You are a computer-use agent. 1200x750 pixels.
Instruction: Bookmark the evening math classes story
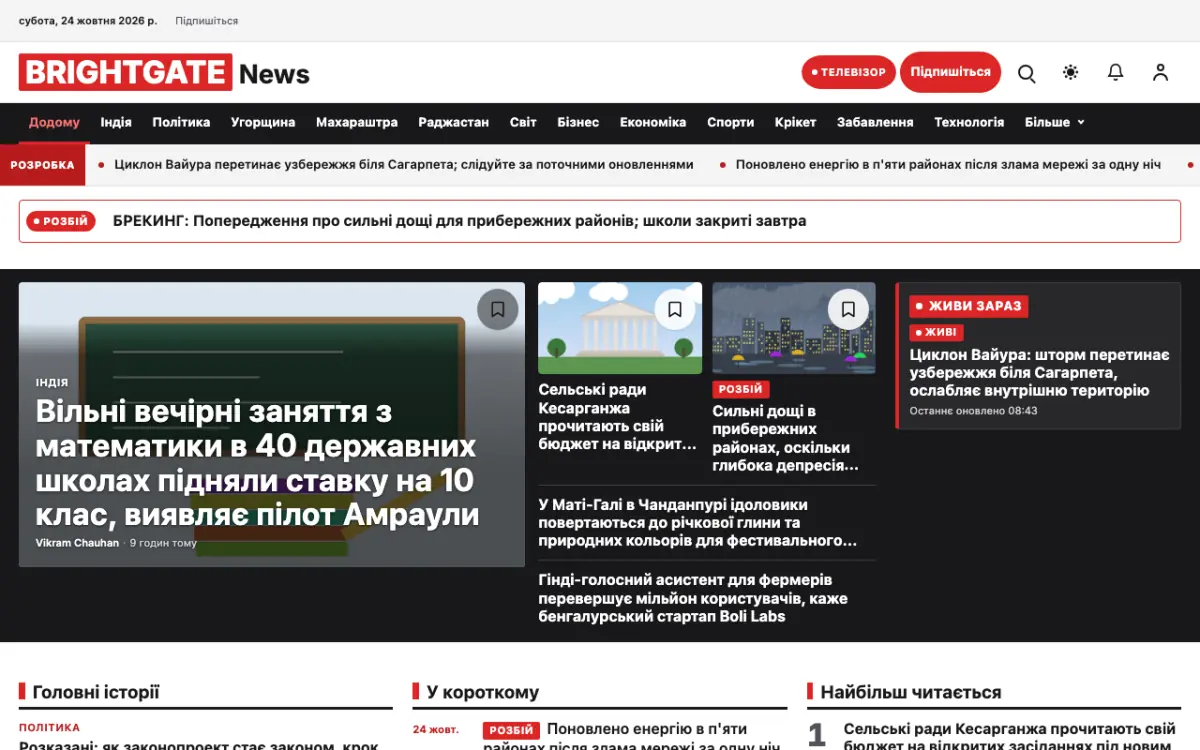pos(498,309)
